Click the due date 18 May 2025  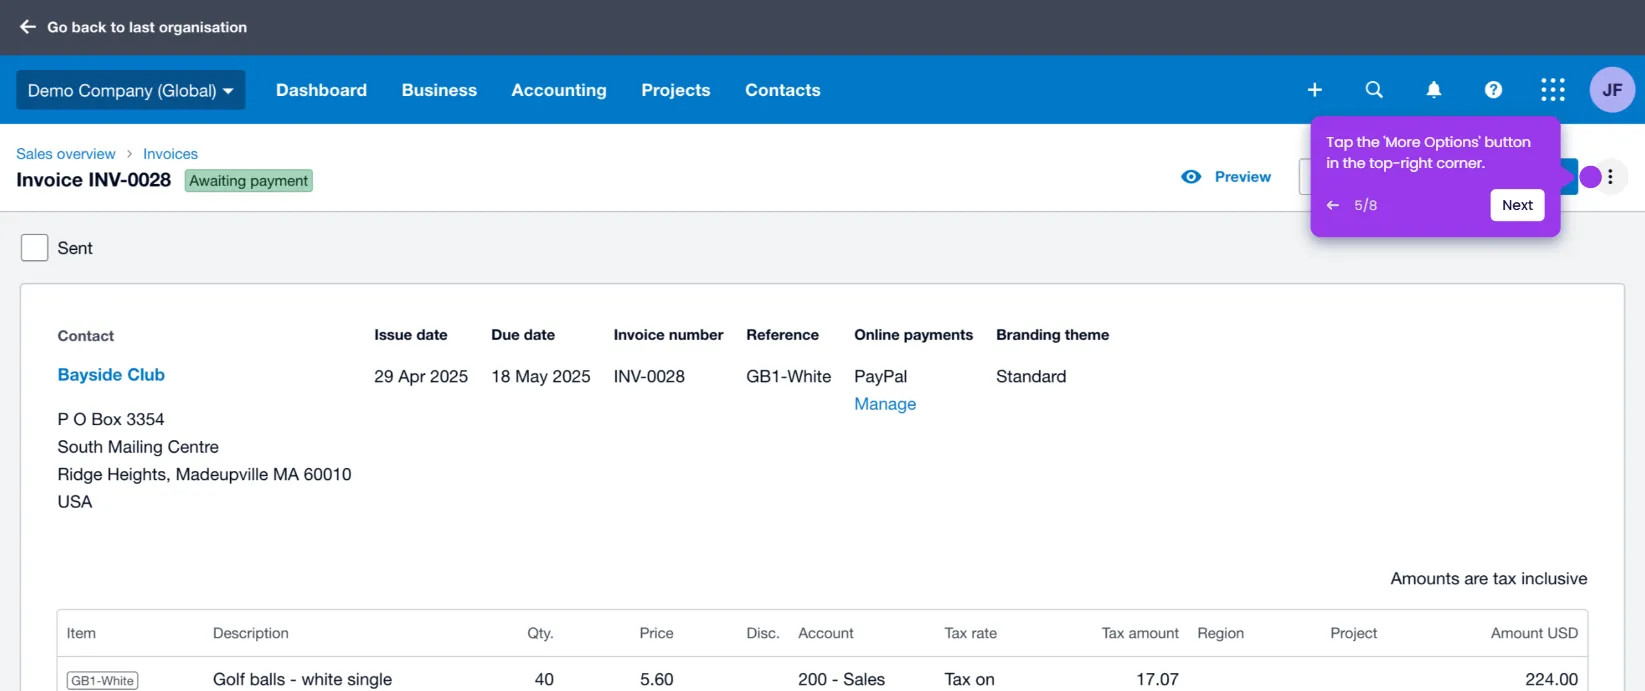(541, 377)
